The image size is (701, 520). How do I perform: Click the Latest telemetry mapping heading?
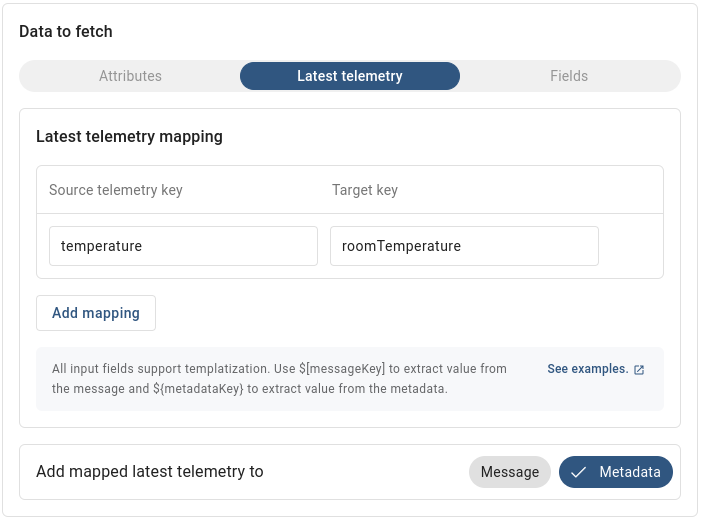[129, 136]
